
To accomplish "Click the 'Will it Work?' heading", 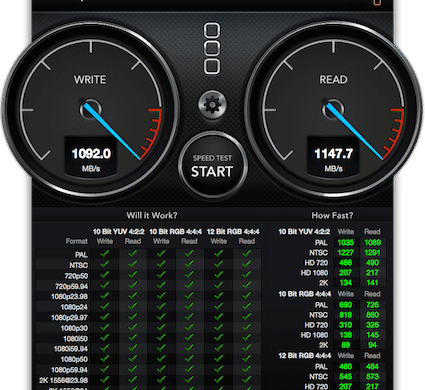I will 152,215.
